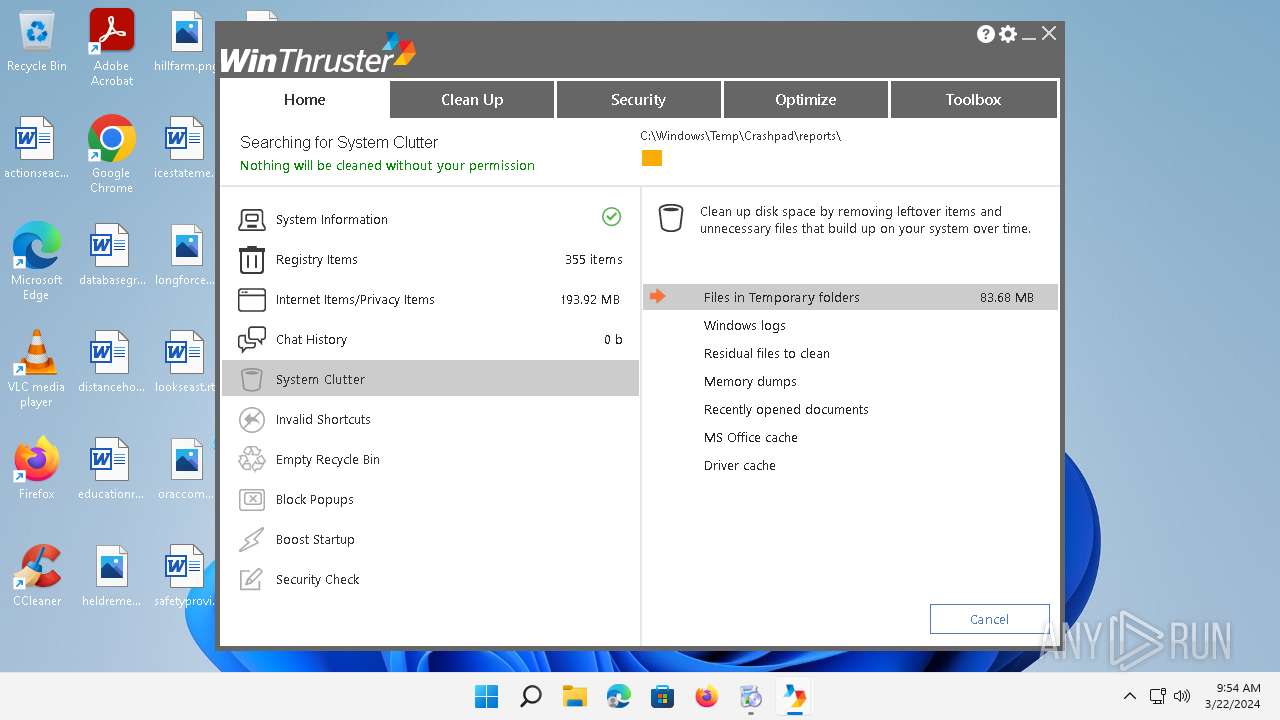The width and height of the screenshot is (1280, 720).
Task: Click the green System Information checkmark
Action: pos(611,217)
